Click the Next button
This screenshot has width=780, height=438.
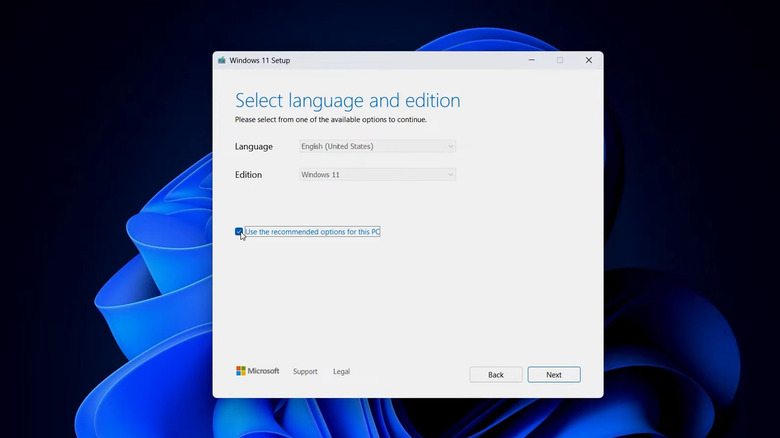554,375
